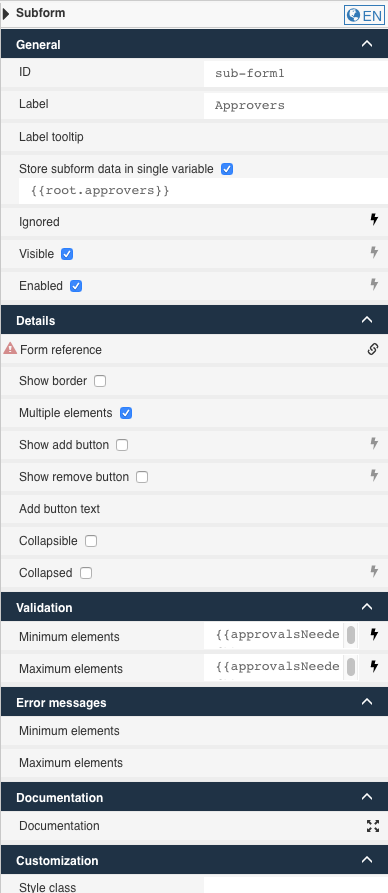Click the Add button text property row

coord(194,509)
